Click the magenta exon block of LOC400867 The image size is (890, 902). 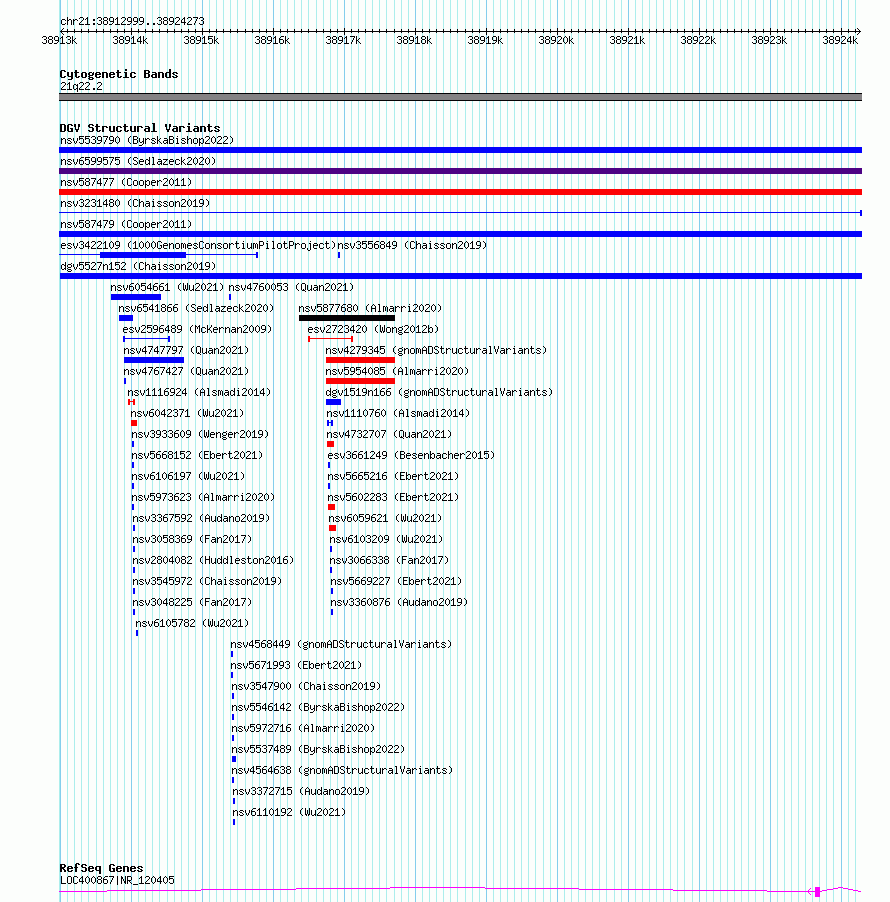[x=817, y=892]
